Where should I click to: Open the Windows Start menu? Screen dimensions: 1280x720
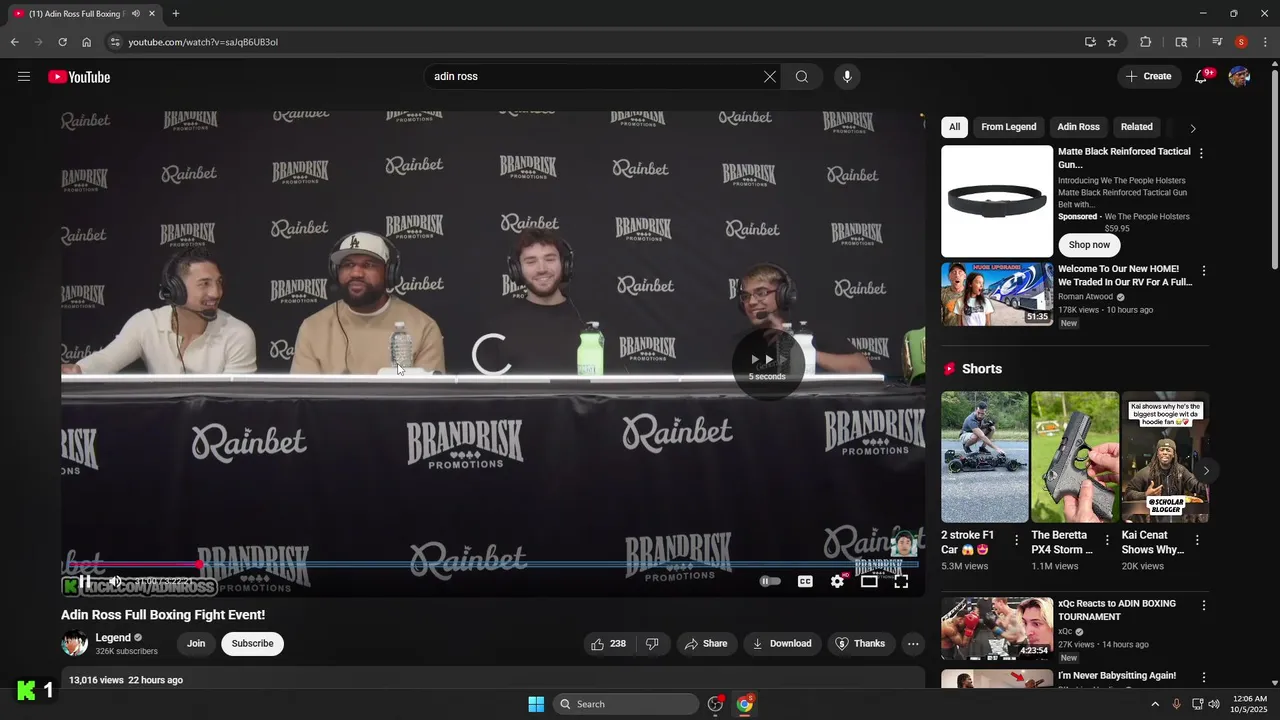536,704
